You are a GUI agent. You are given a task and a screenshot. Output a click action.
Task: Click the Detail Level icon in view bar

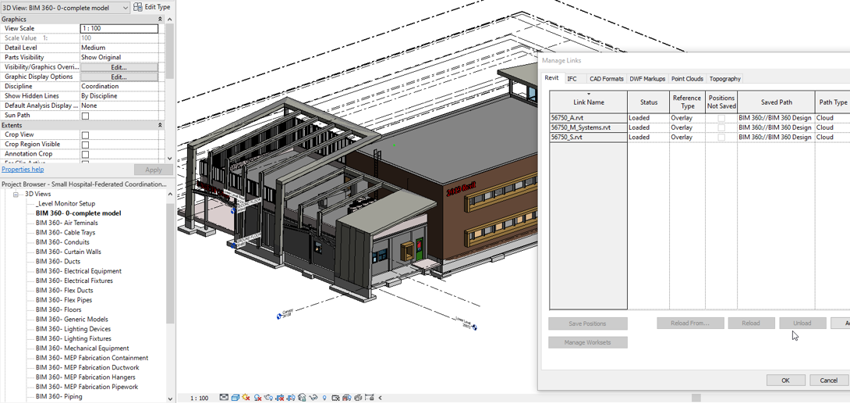pos(224,398)
